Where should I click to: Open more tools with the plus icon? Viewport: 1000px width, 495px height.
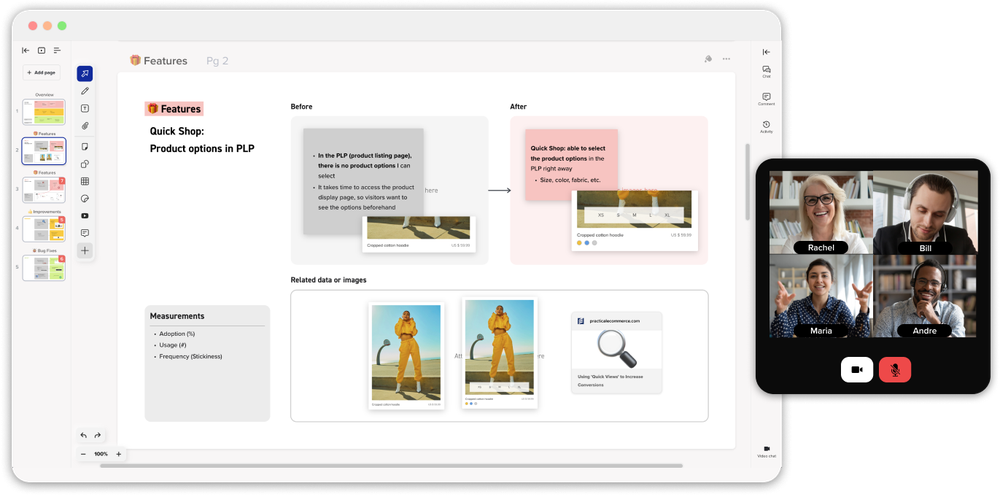click(85, 251)
